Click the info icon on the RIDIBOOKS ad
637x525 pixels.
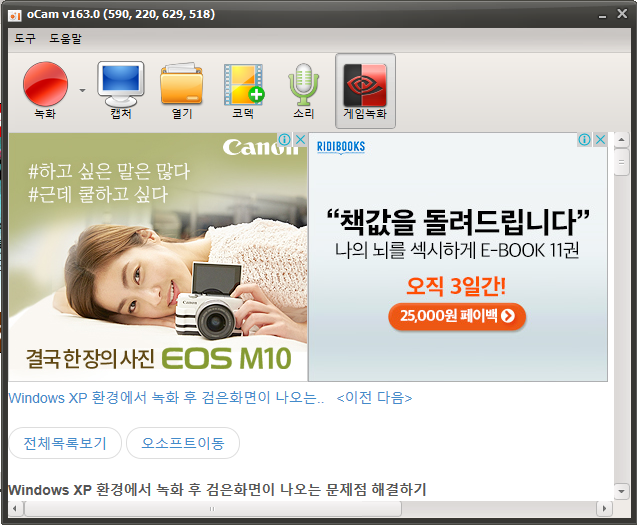(x=585, y=140)
